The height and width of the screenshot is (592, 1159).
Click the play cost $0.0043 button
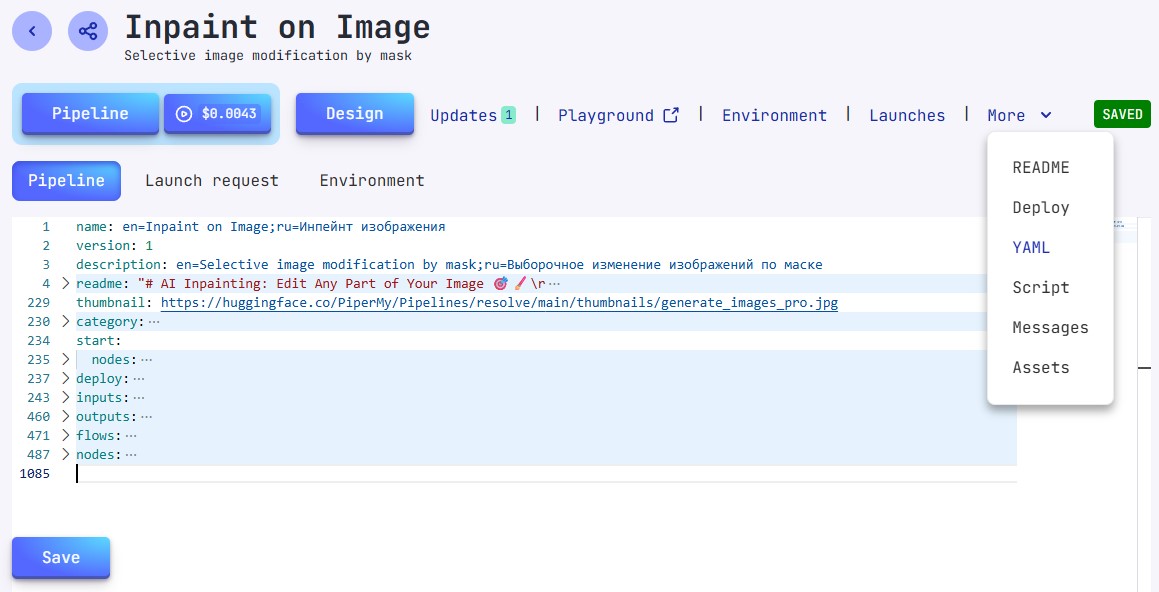coord(217,114)
